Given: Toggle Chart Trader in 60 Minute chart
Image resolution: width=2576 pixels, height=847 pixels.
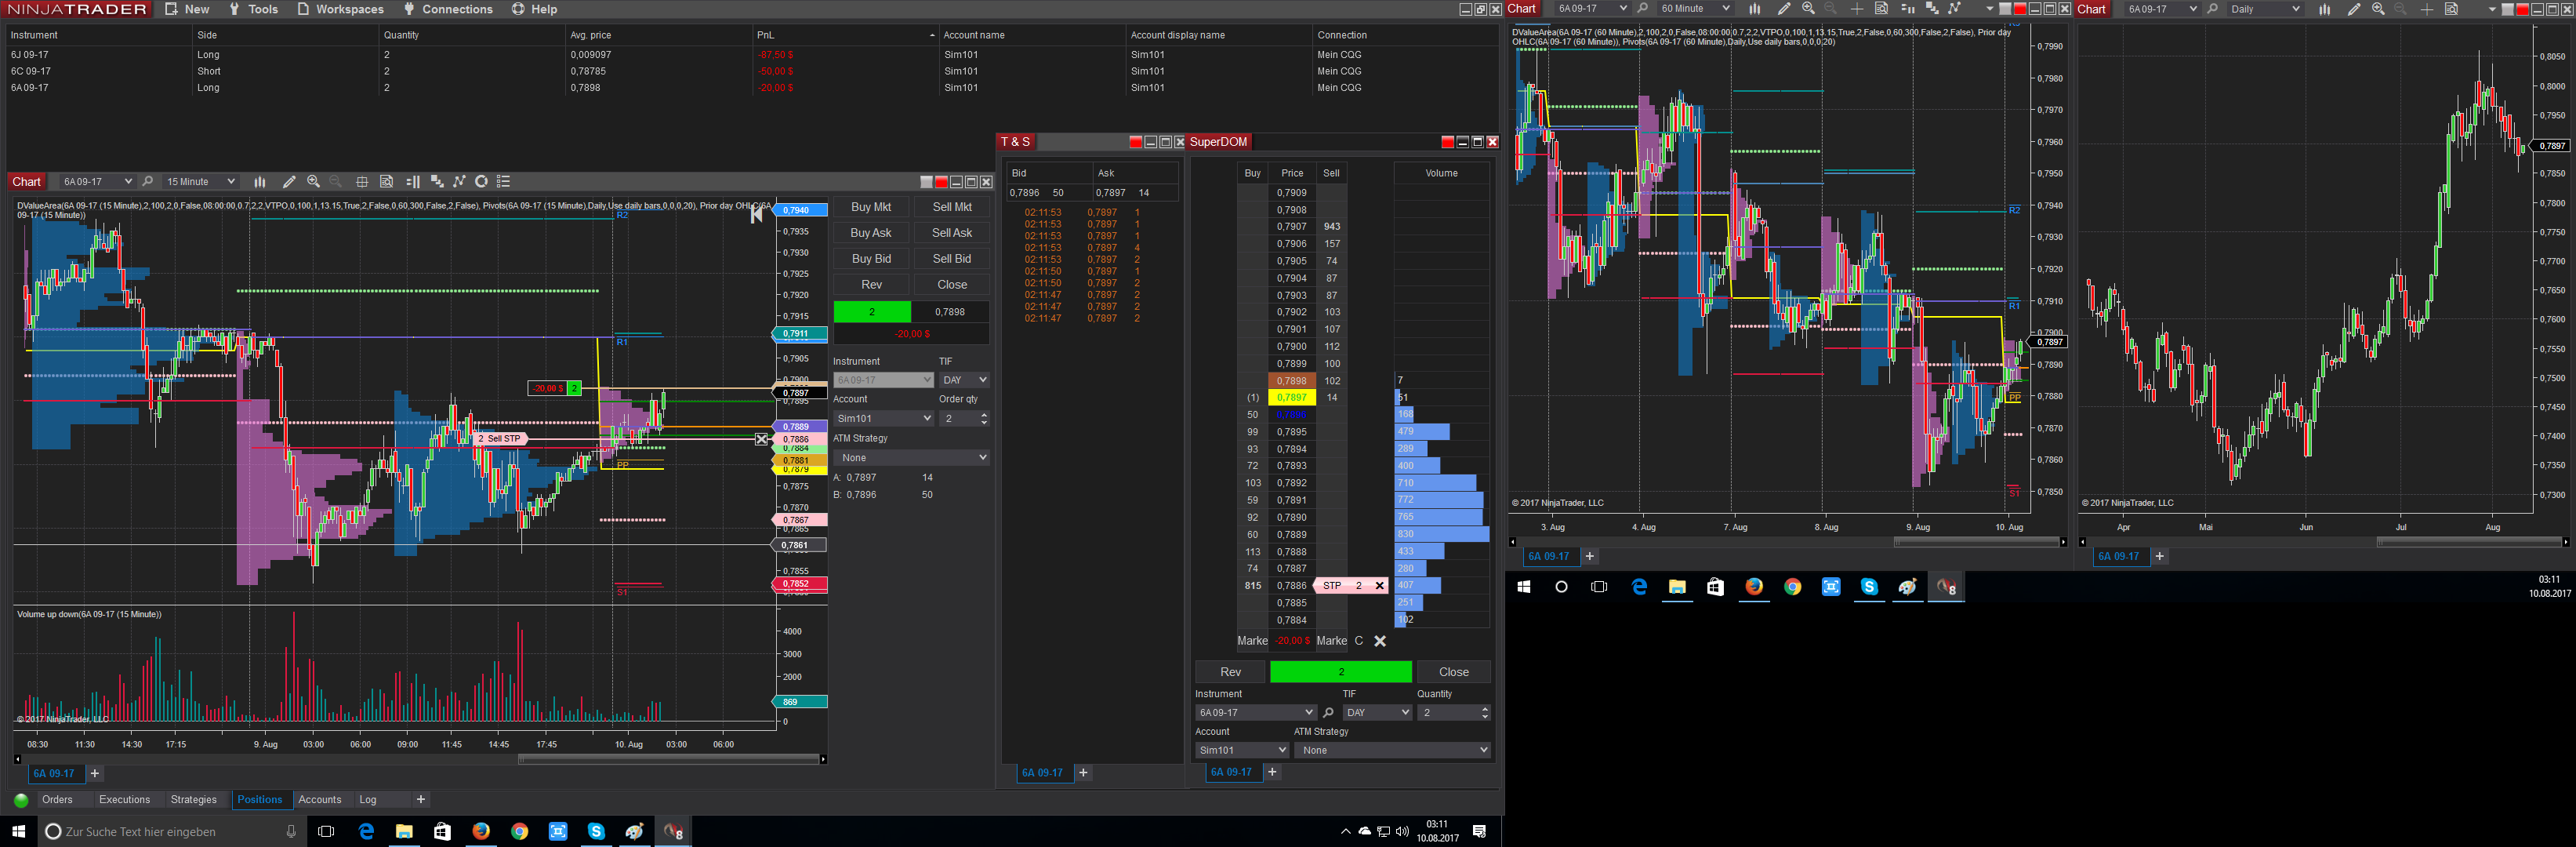Looking at the screenshot, I should point(1907,9).
